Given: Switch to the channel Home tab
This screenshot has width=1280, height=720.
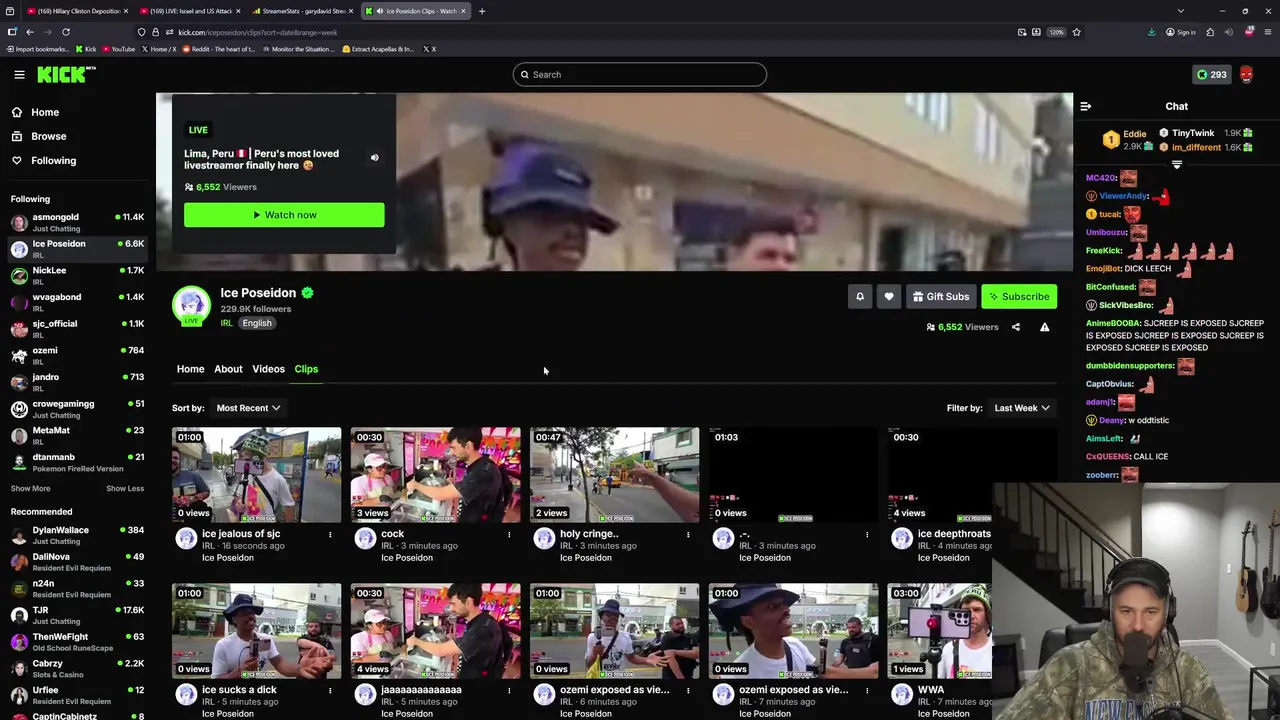Looking at the screenshot, I should pos(190,369).
